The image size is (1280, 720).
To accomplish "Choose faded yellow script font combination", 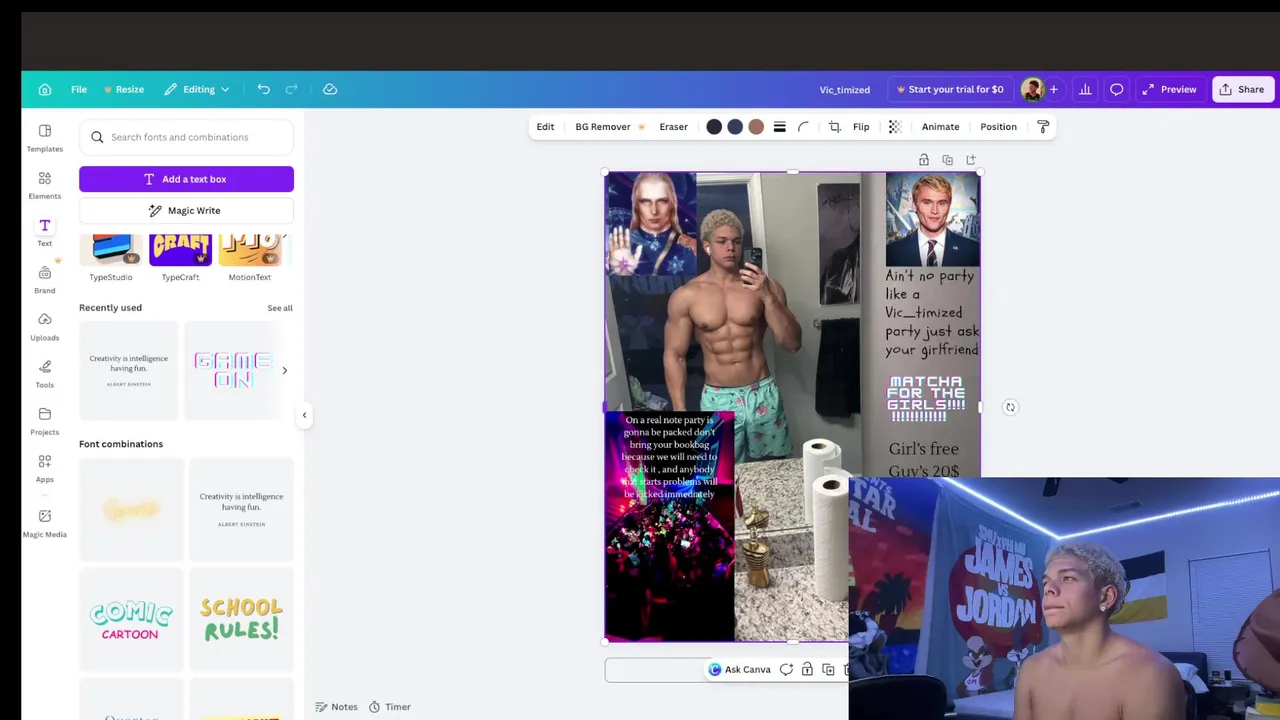I will [x=131, y=509].
